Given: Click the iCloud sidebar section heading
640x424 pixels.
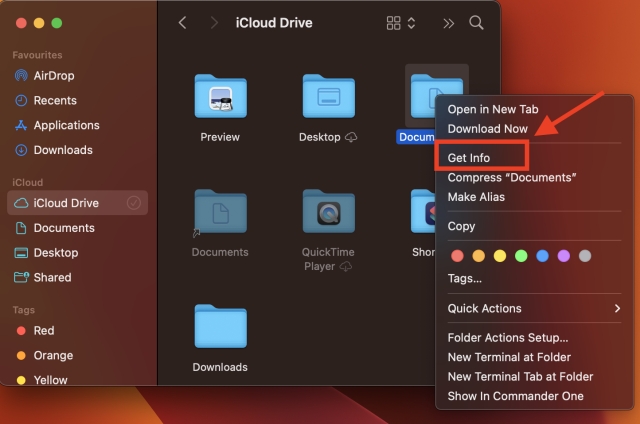Looking at the screenshot, I should 27,182.
